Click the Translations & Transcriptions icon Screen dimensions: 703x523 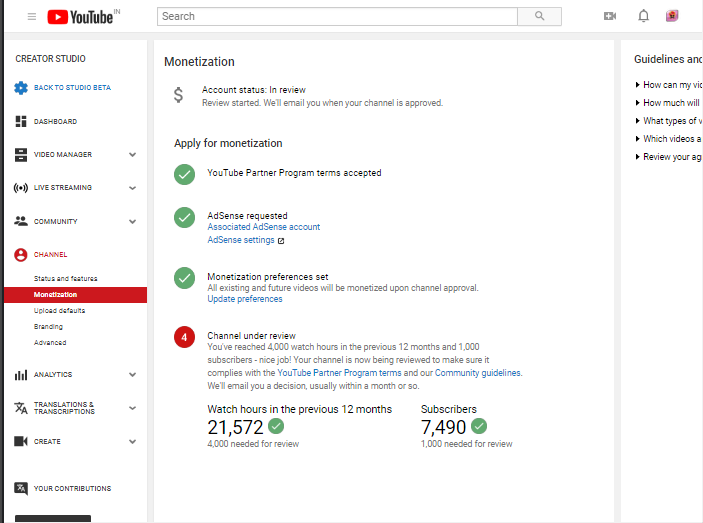(21, 408)
